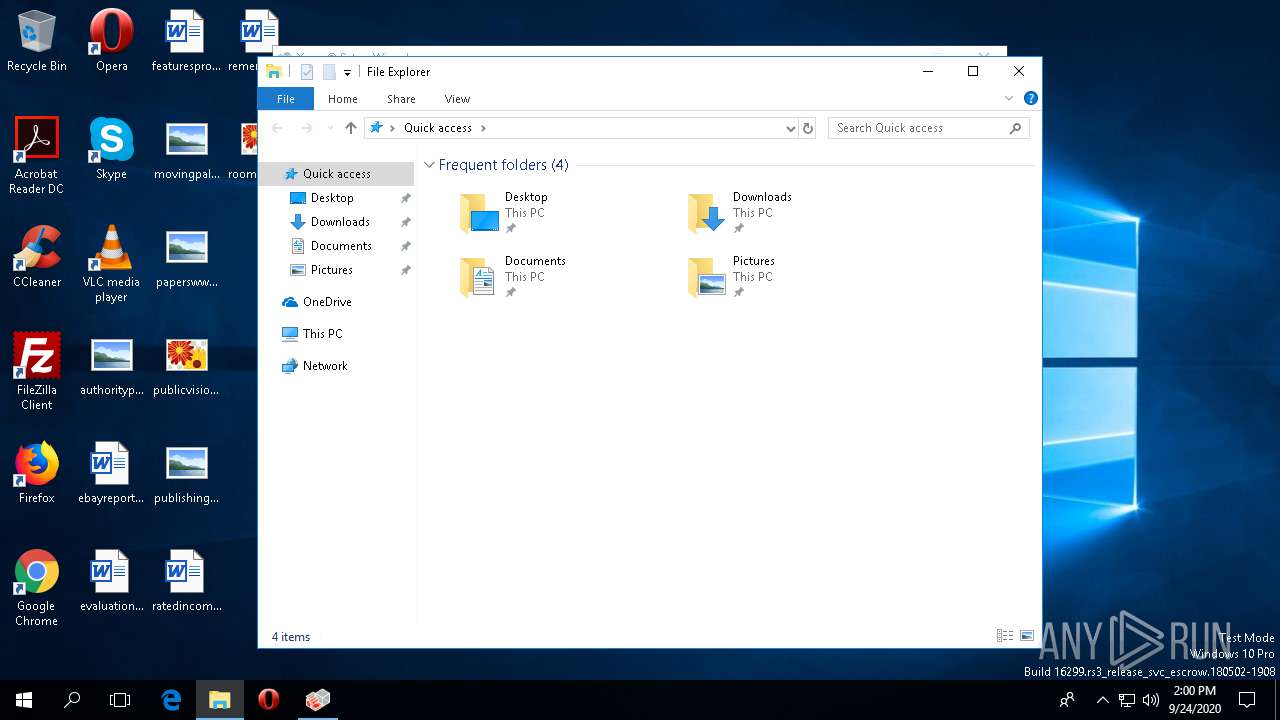Open the ebayreport Word document
The width and height of the screenshot is (1280, 720).
click(111, 474)
